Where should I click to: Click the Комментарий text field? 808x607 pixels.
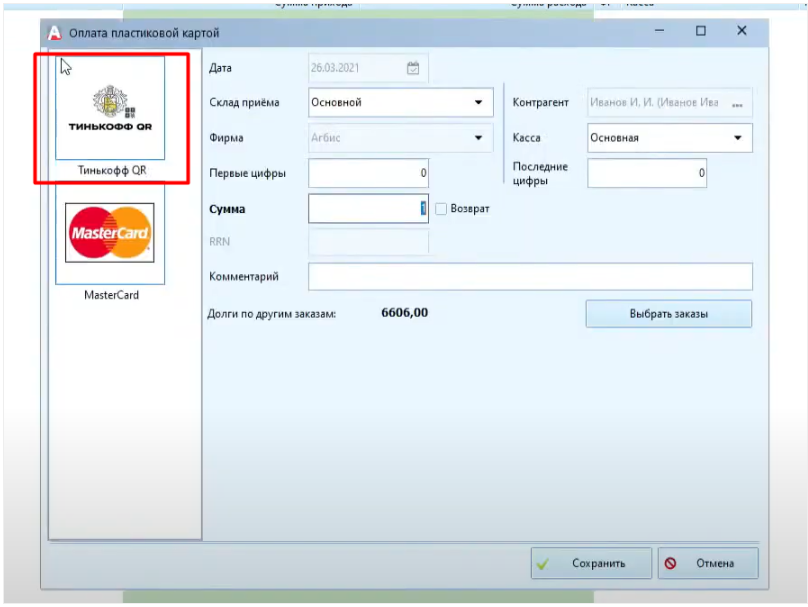[530, 277]
